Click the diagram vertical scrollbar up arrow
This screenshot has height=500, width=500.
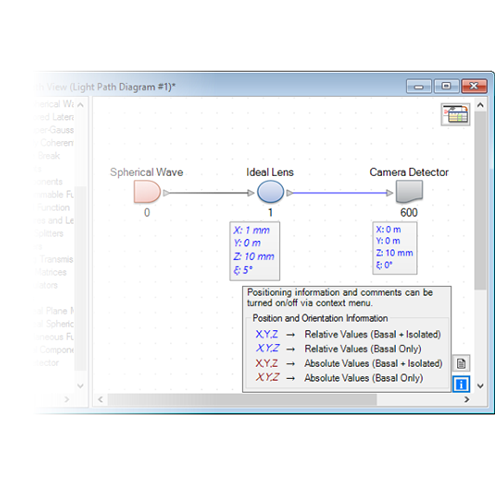point(480,105)
